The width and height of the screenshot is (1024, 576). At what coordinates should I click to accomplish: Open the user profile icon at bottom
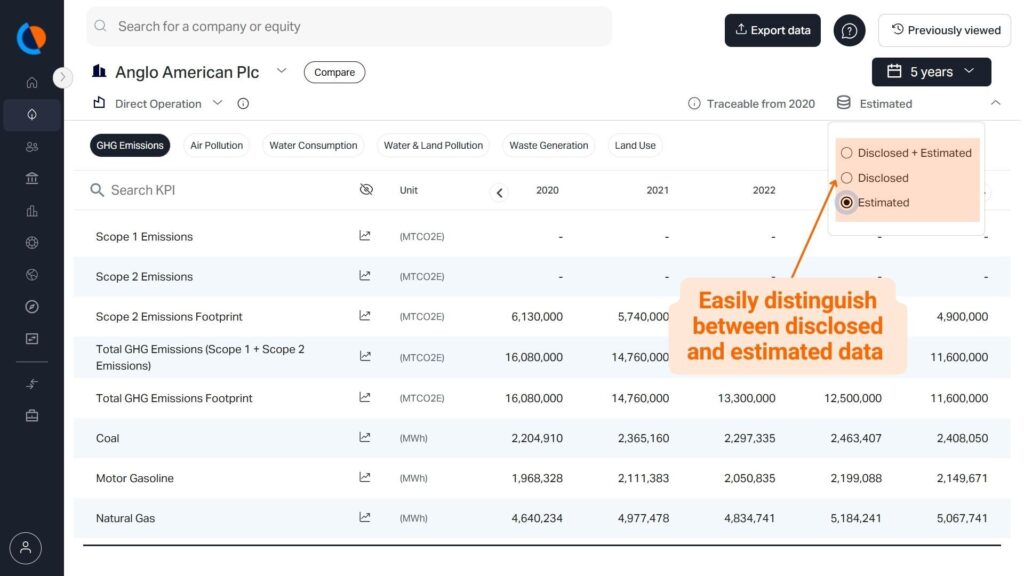[x=26, y=548]
